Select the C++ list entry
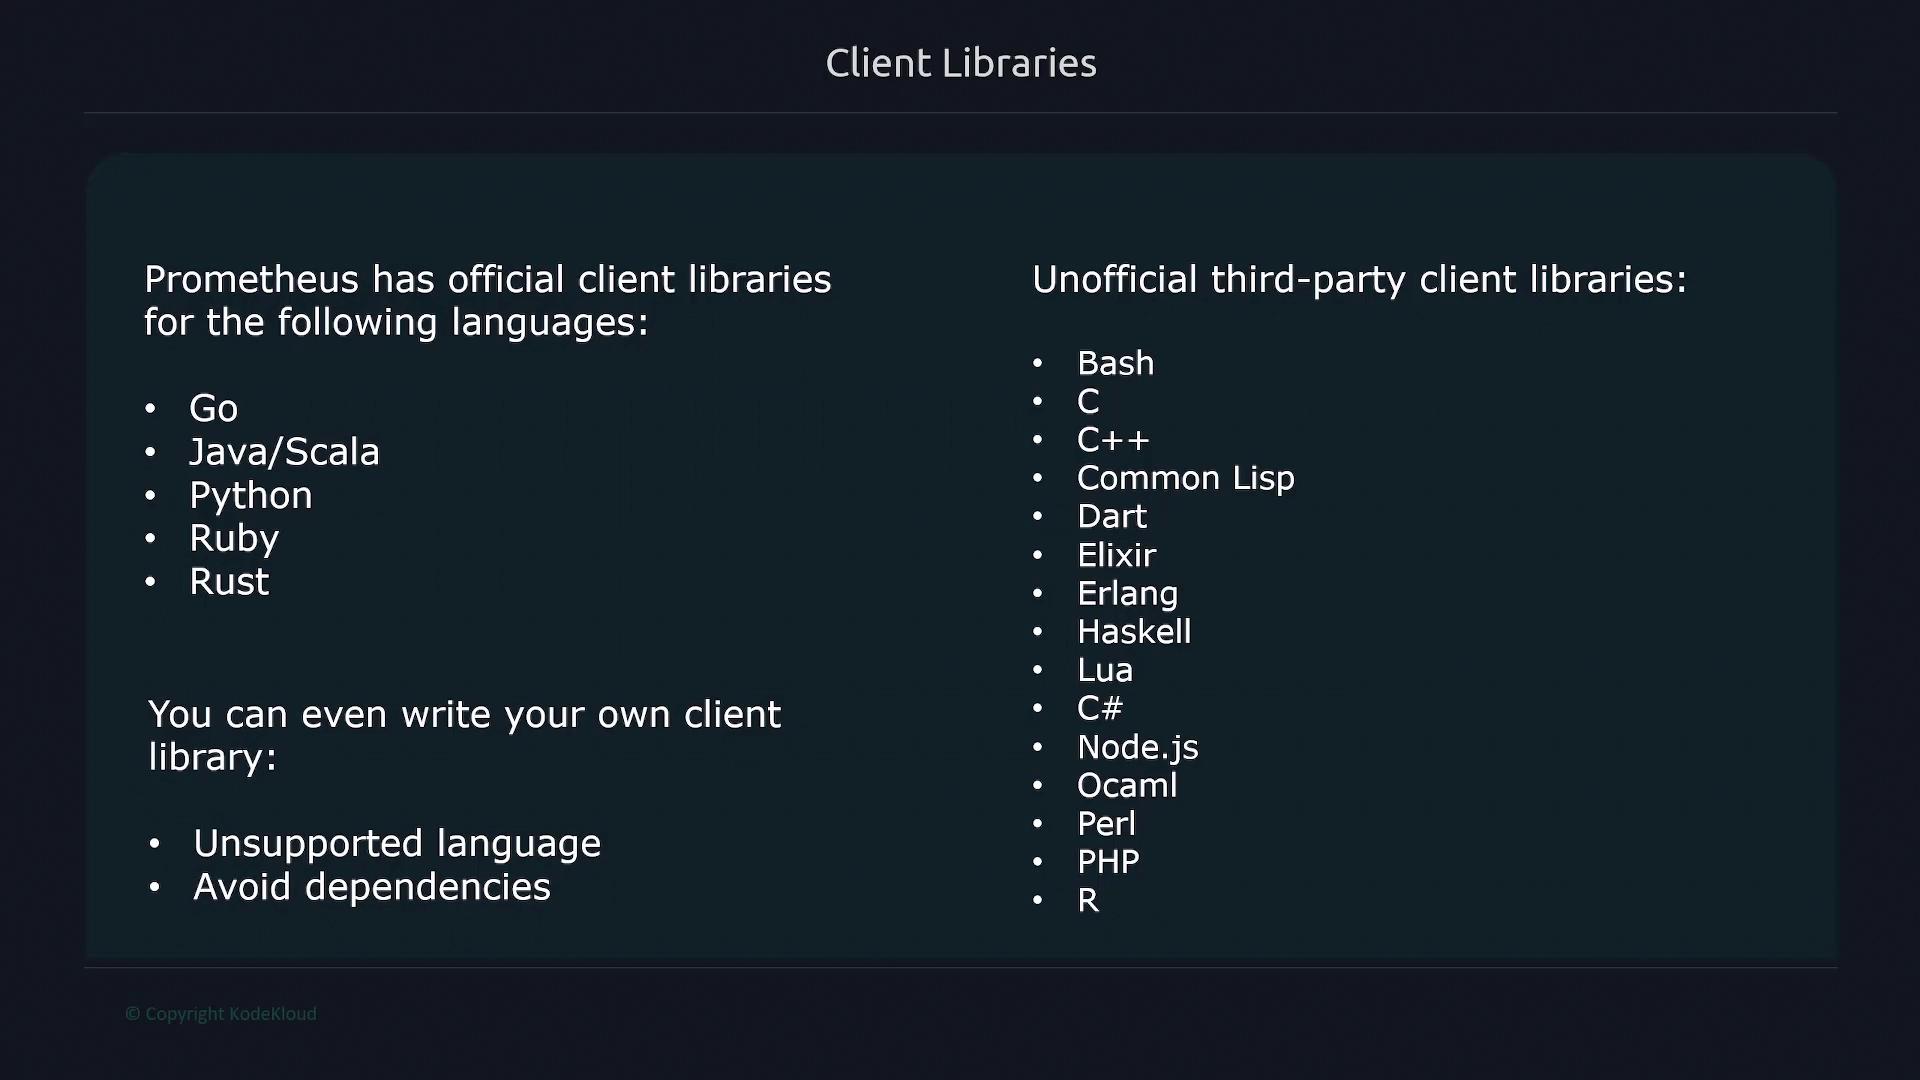The height and width of the screenshot is (1080, 1920). [x=1112, y=440]
